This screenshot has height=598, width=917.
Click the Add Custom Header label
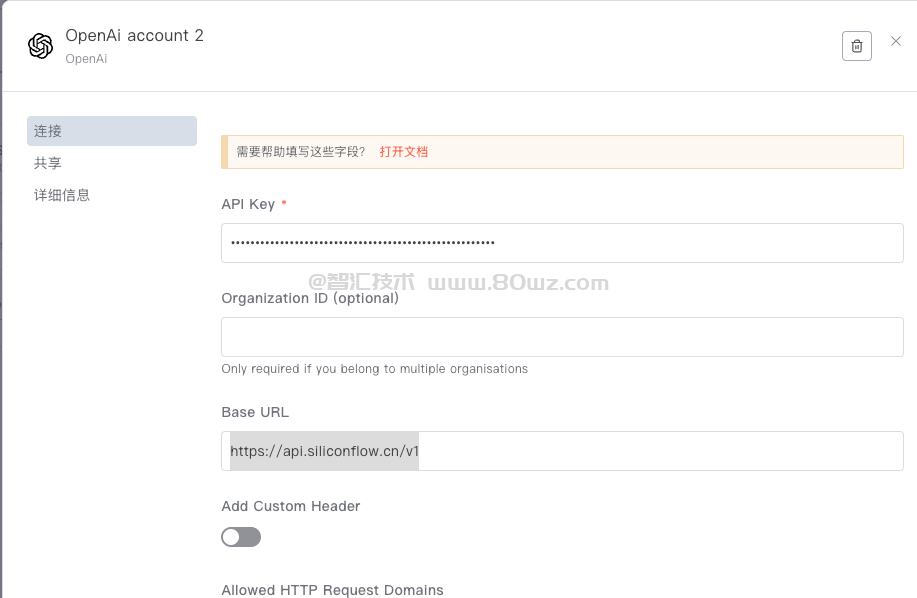[x=291, y=506]
